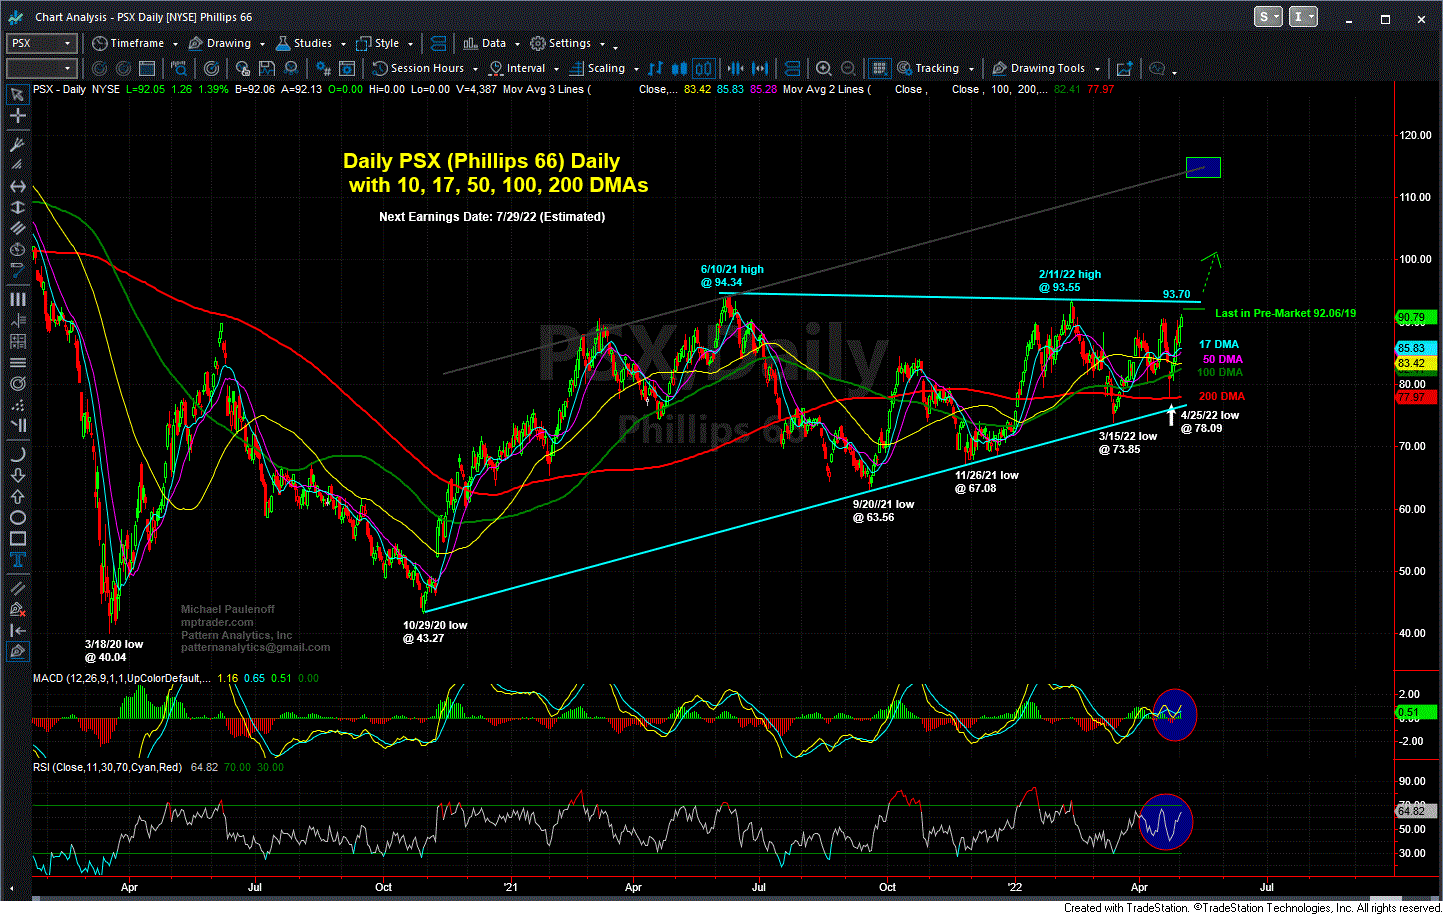This screenshot has width=1443, height=914.
Task: Click the 83.42 yellow price label on axis
Action: pyautogui.click(x=1415, y=363)
